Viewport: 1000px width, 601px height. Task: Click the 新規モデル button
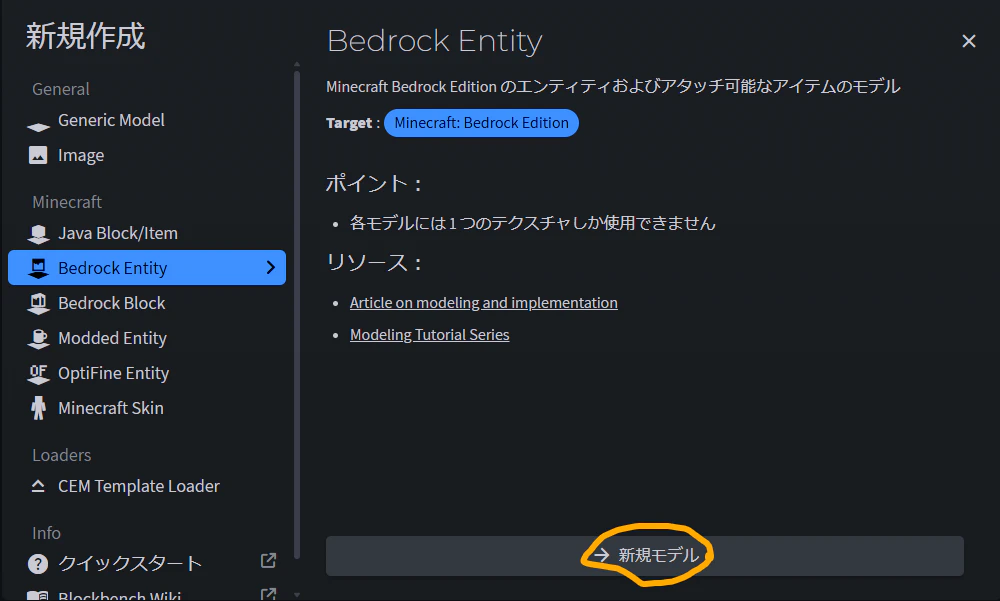click(x=645, y=556)
